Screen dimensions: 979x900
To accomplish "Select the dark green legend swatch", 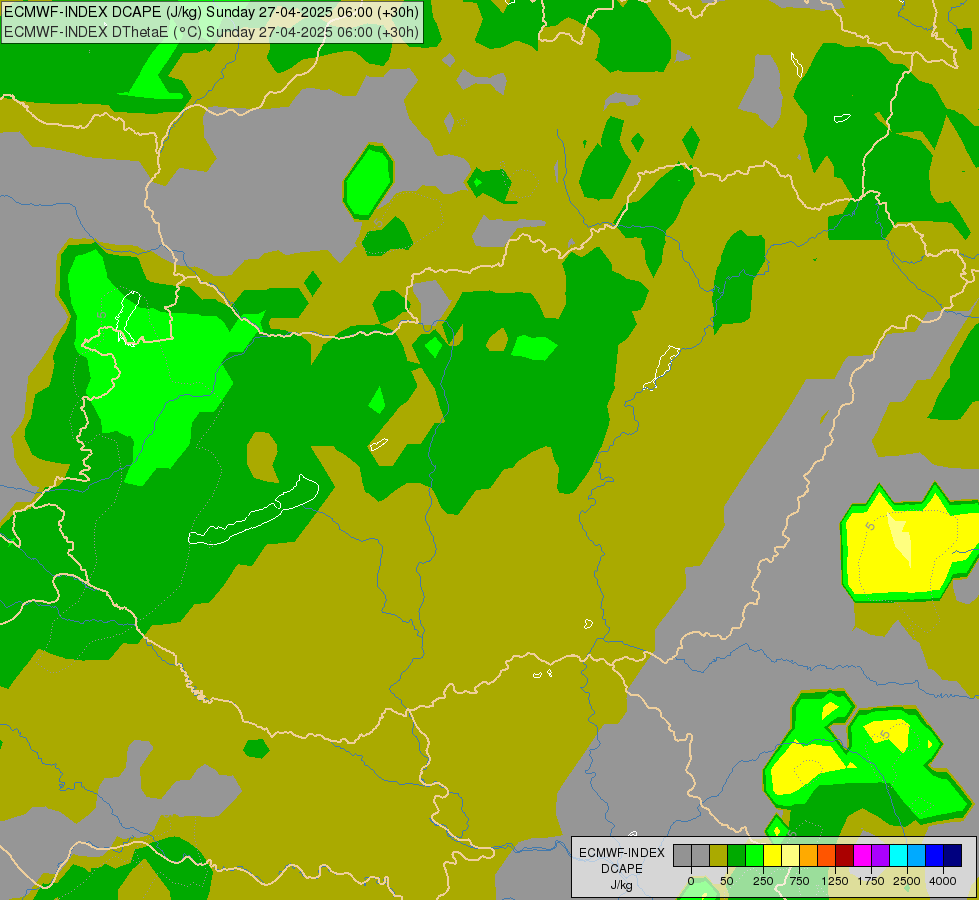I will tap(737, 856).
